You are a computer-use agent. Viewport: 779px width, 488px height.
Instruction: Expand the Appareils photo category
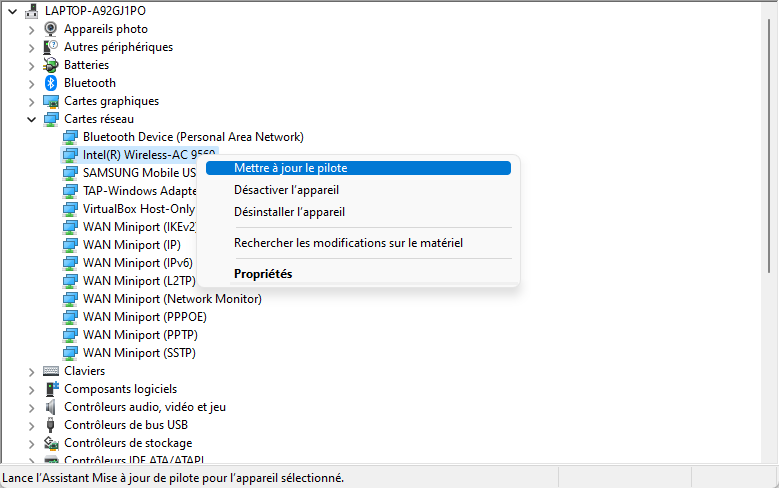point(31,30)
